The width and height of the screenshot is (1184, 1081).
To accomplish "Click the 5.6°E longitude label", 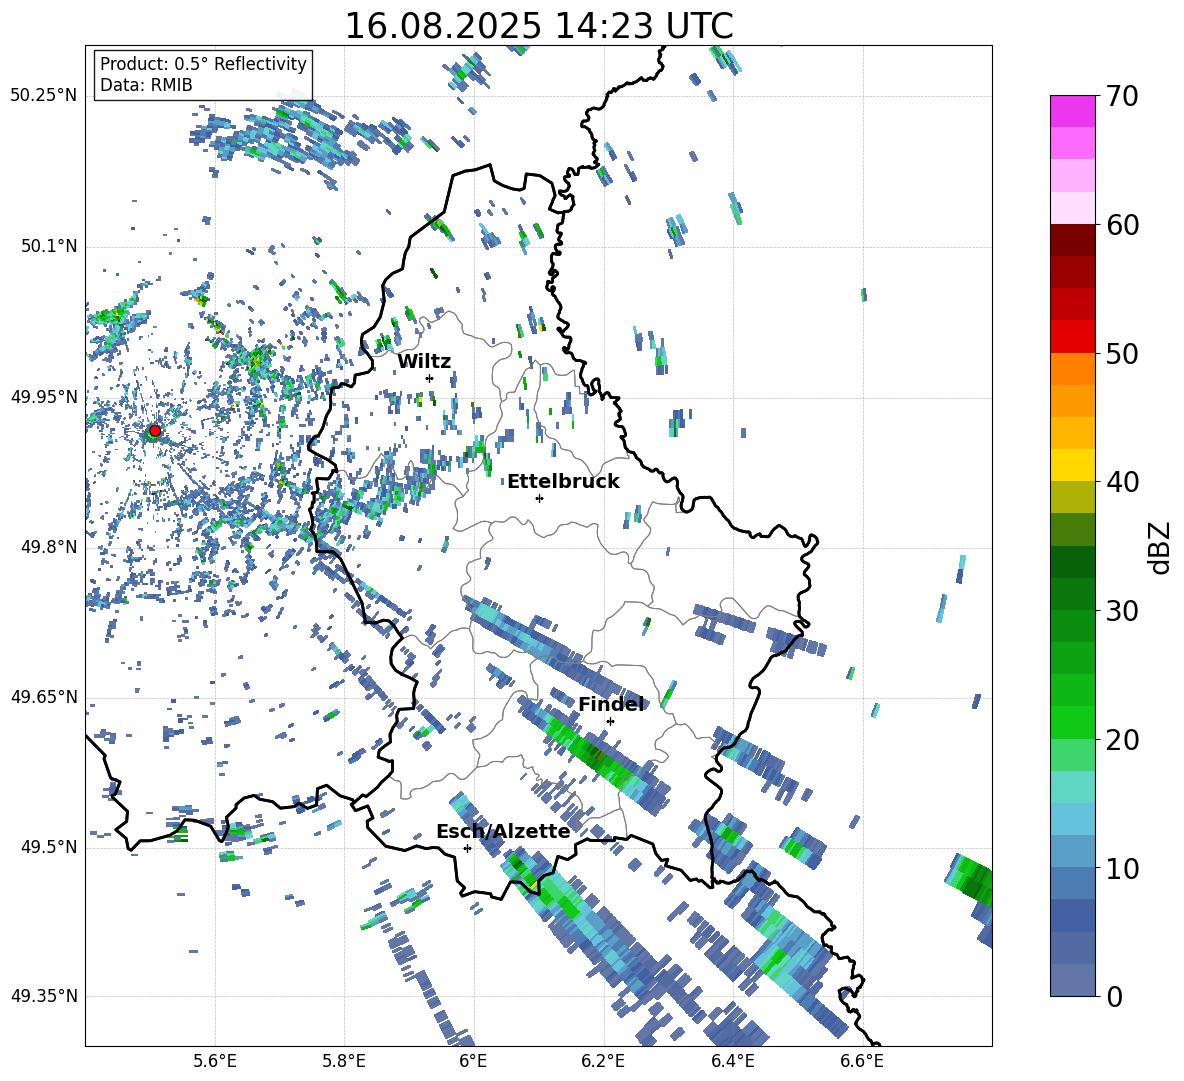I will pyautogui.click(x=215, y=1062).
